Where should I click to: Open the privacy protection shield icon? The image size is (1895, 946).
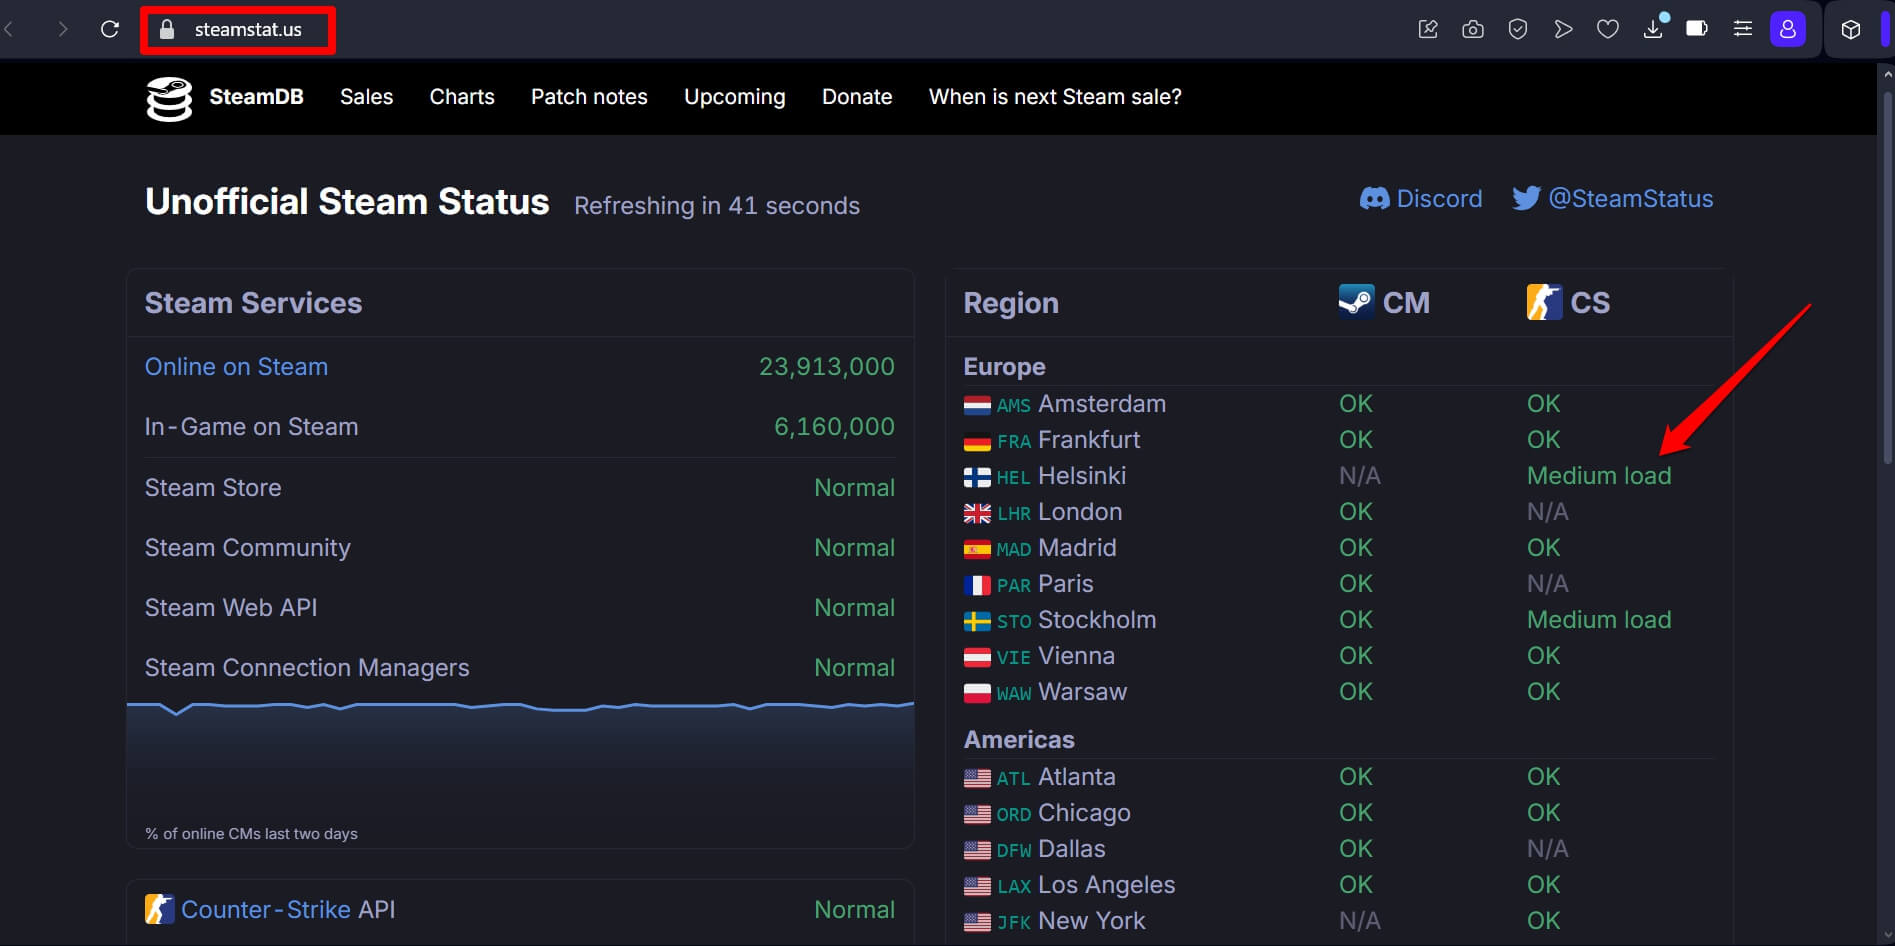pyautogui.click(x=1517, y=29)
